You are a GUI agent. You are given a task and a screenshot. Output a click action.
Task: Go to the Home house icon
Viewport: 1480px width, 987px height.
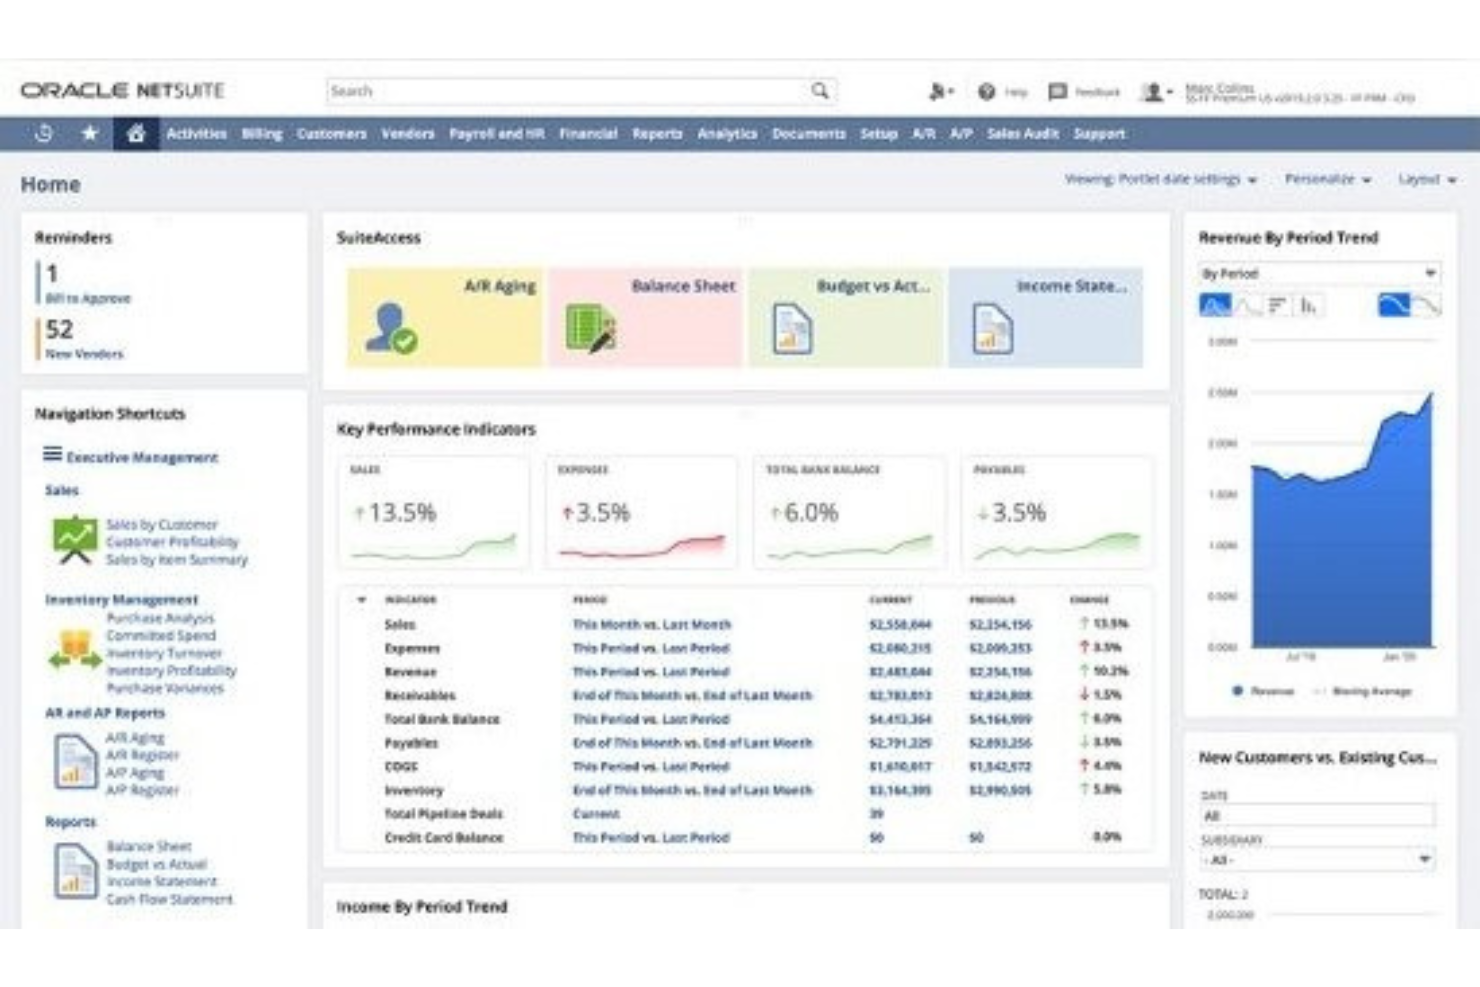pos(136,133)
